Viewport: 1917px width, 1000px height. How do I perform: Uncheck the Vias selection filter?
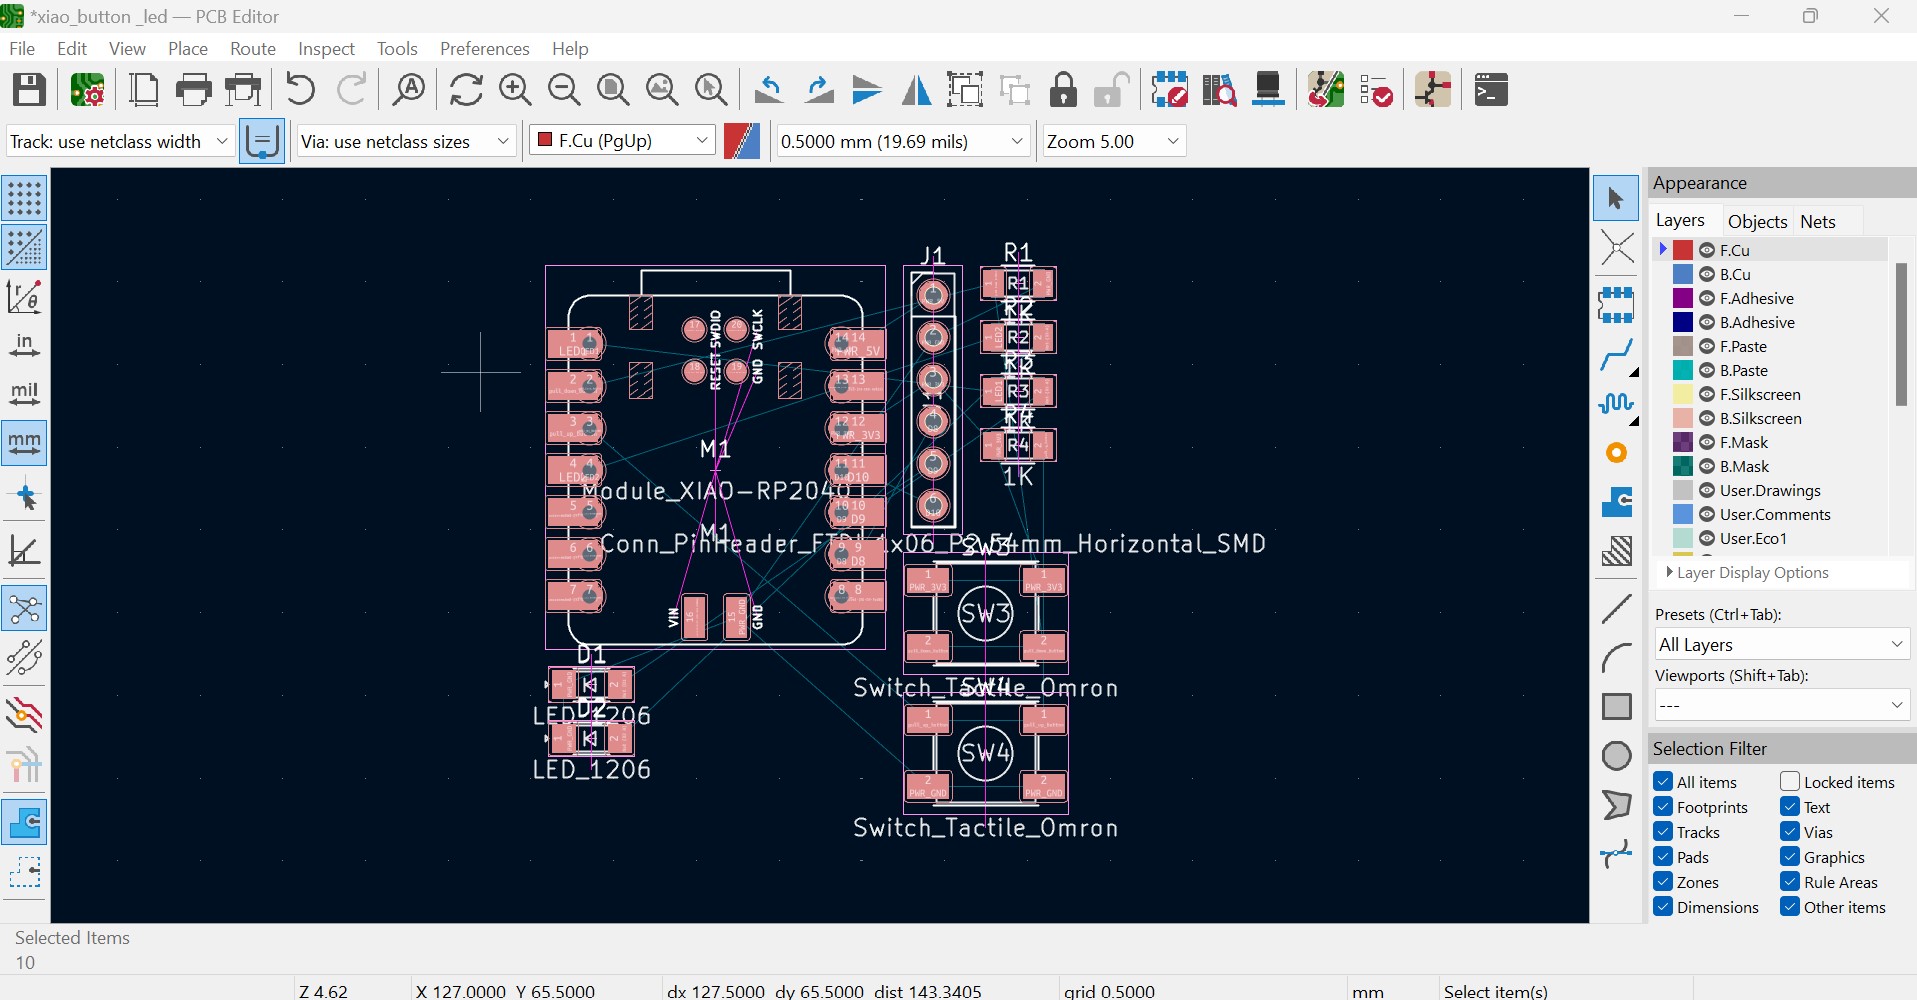pos(1790,832)
